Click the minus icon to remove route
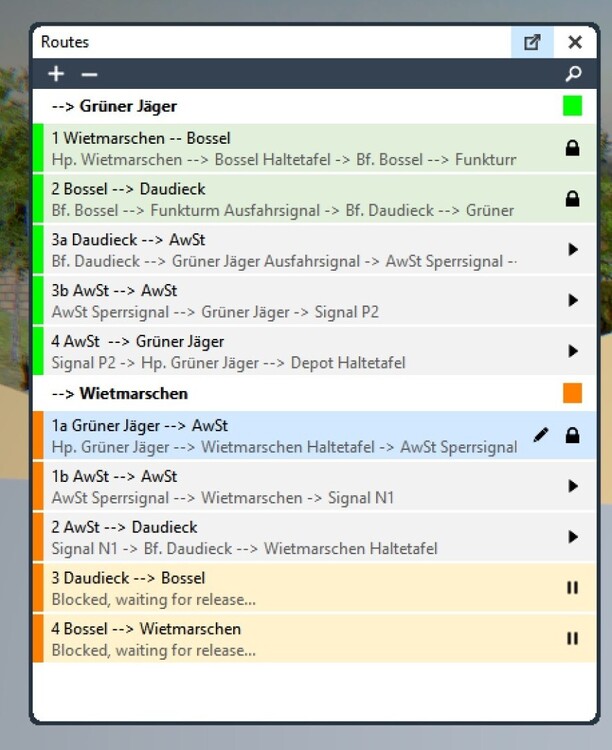The height and width of the screenshot is (750, 612). (89, 74)
